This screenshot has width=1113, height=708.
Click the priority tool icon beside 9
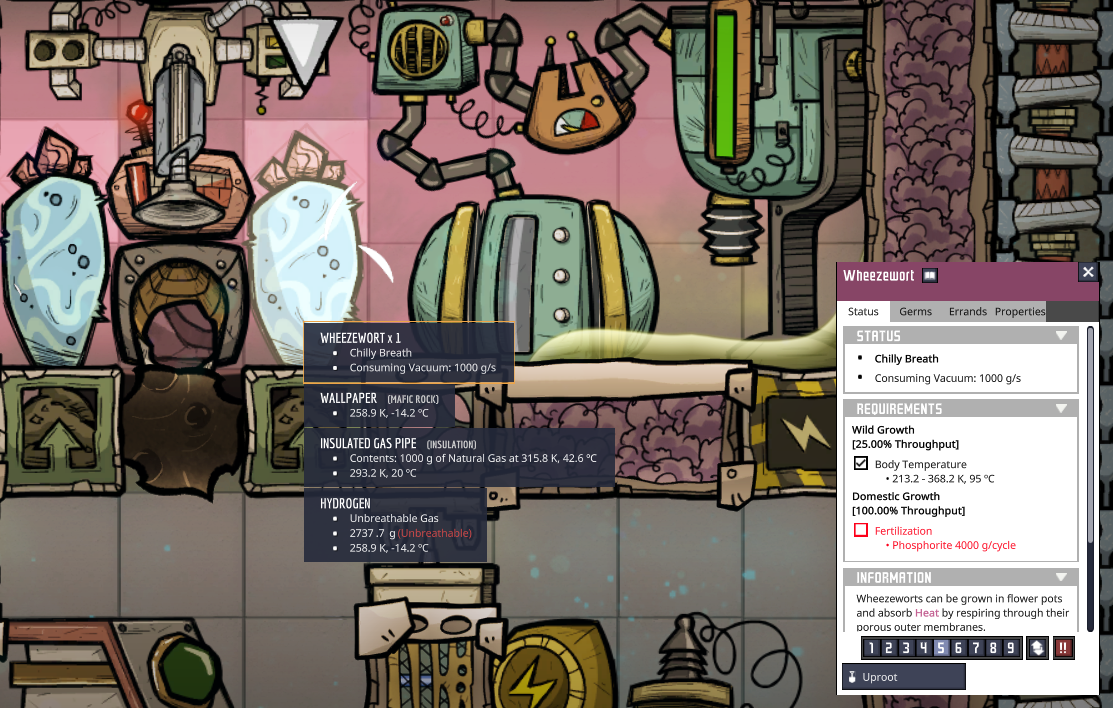coord(1037,648)
